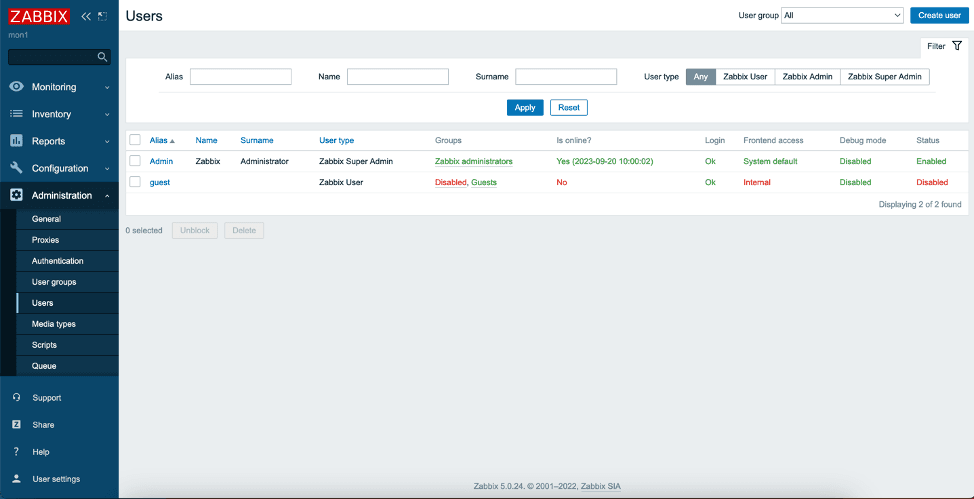Click the Administration gear icon
This screenshot has width=974, height=499.
pos(17,195)
